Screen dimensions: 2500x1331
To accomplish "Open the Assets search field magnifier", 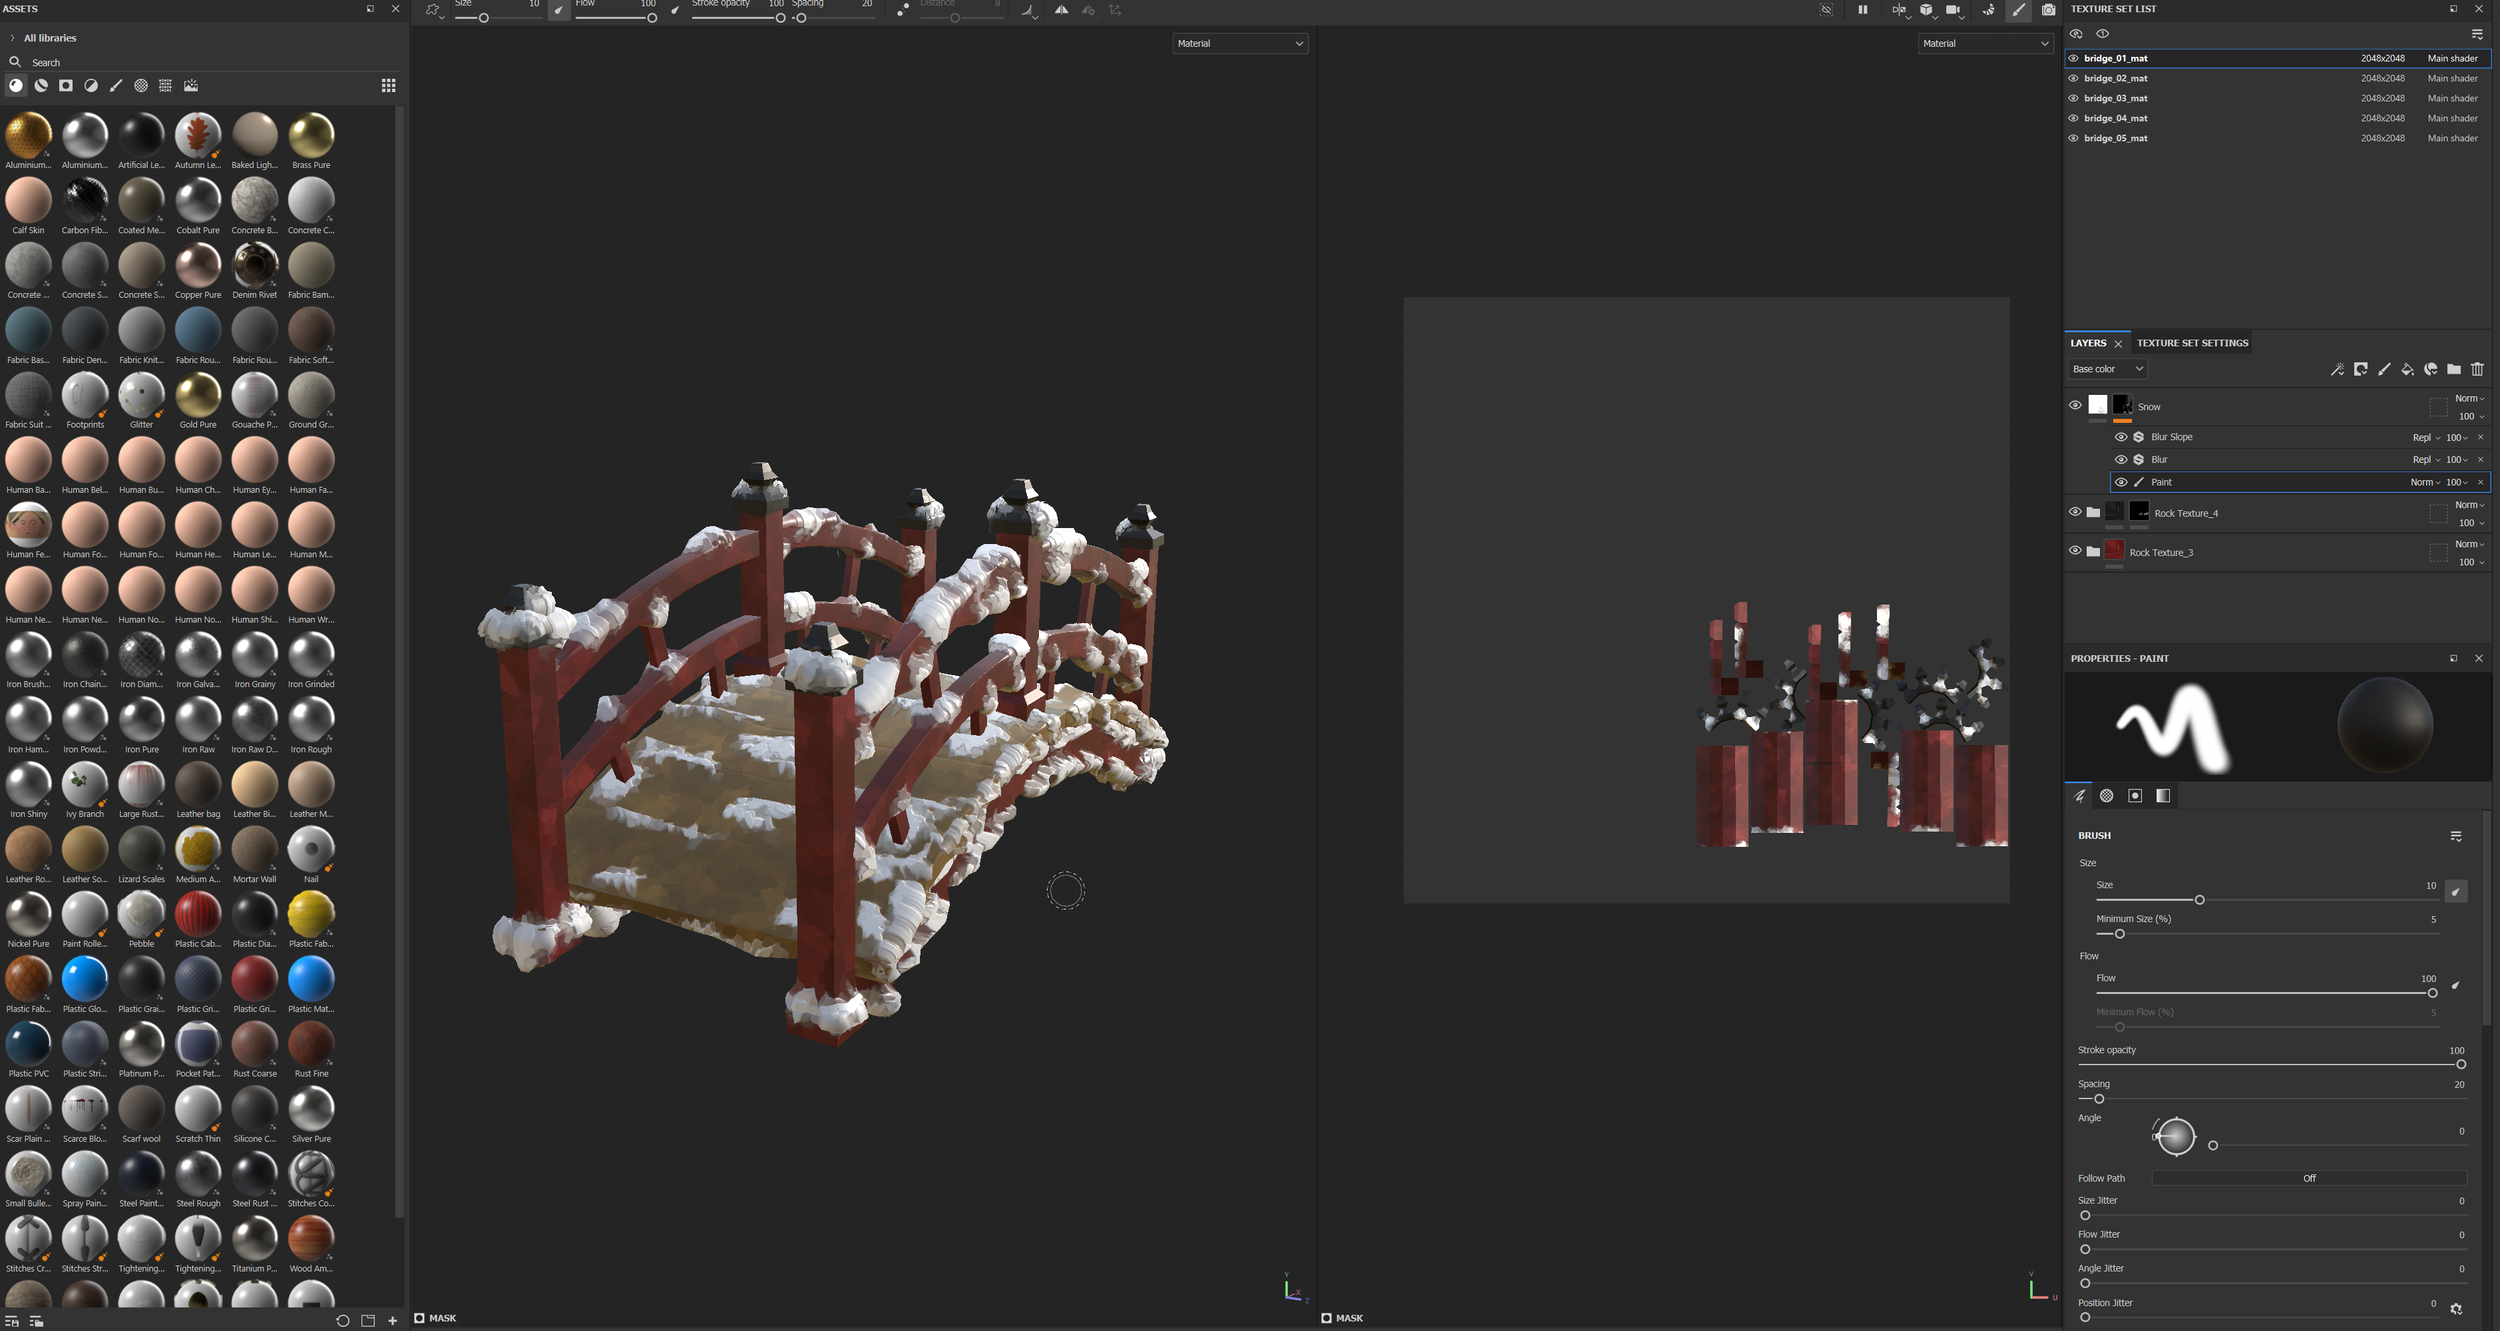I will coord(15,62).
